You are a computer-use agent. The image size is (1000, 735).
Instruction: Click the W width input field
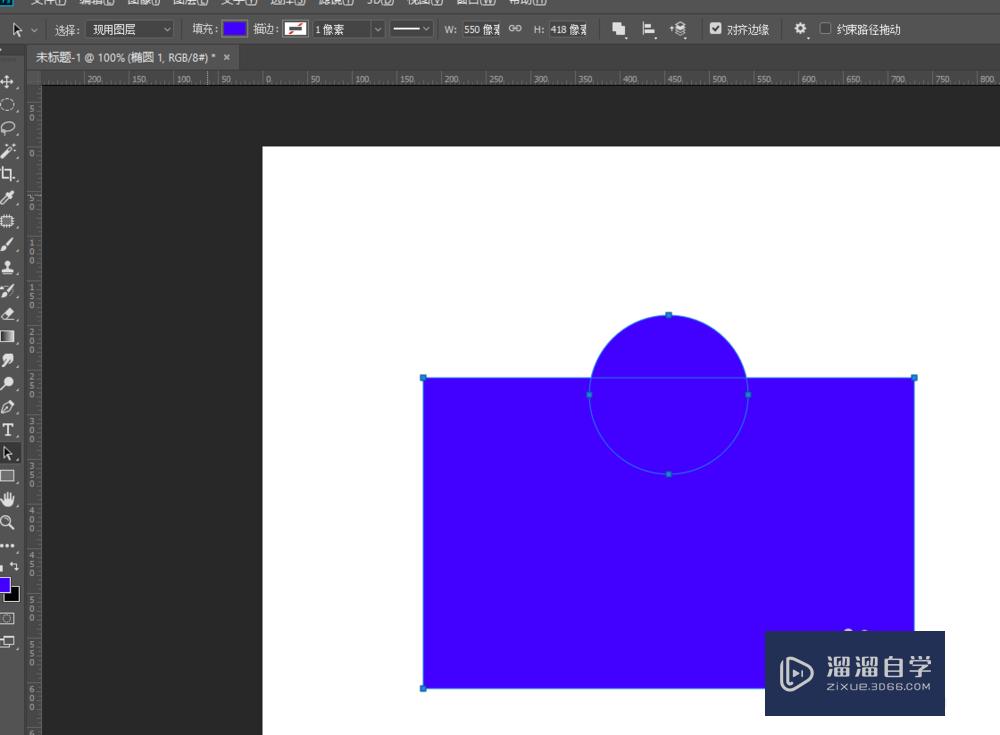coord(482,29)
